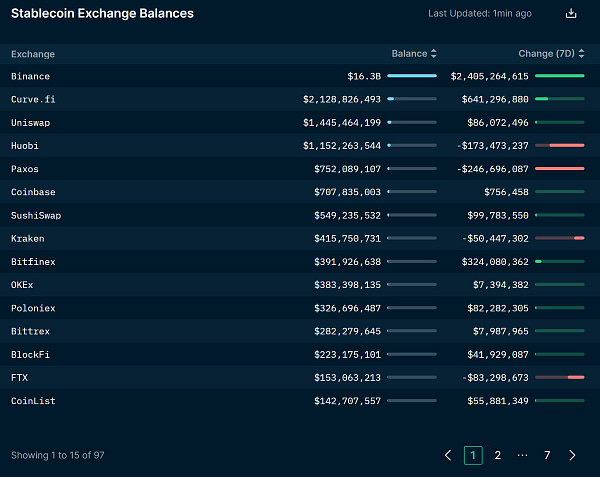
Task: Select the CoinList exchange name
Action: click(x=33, y=401)
